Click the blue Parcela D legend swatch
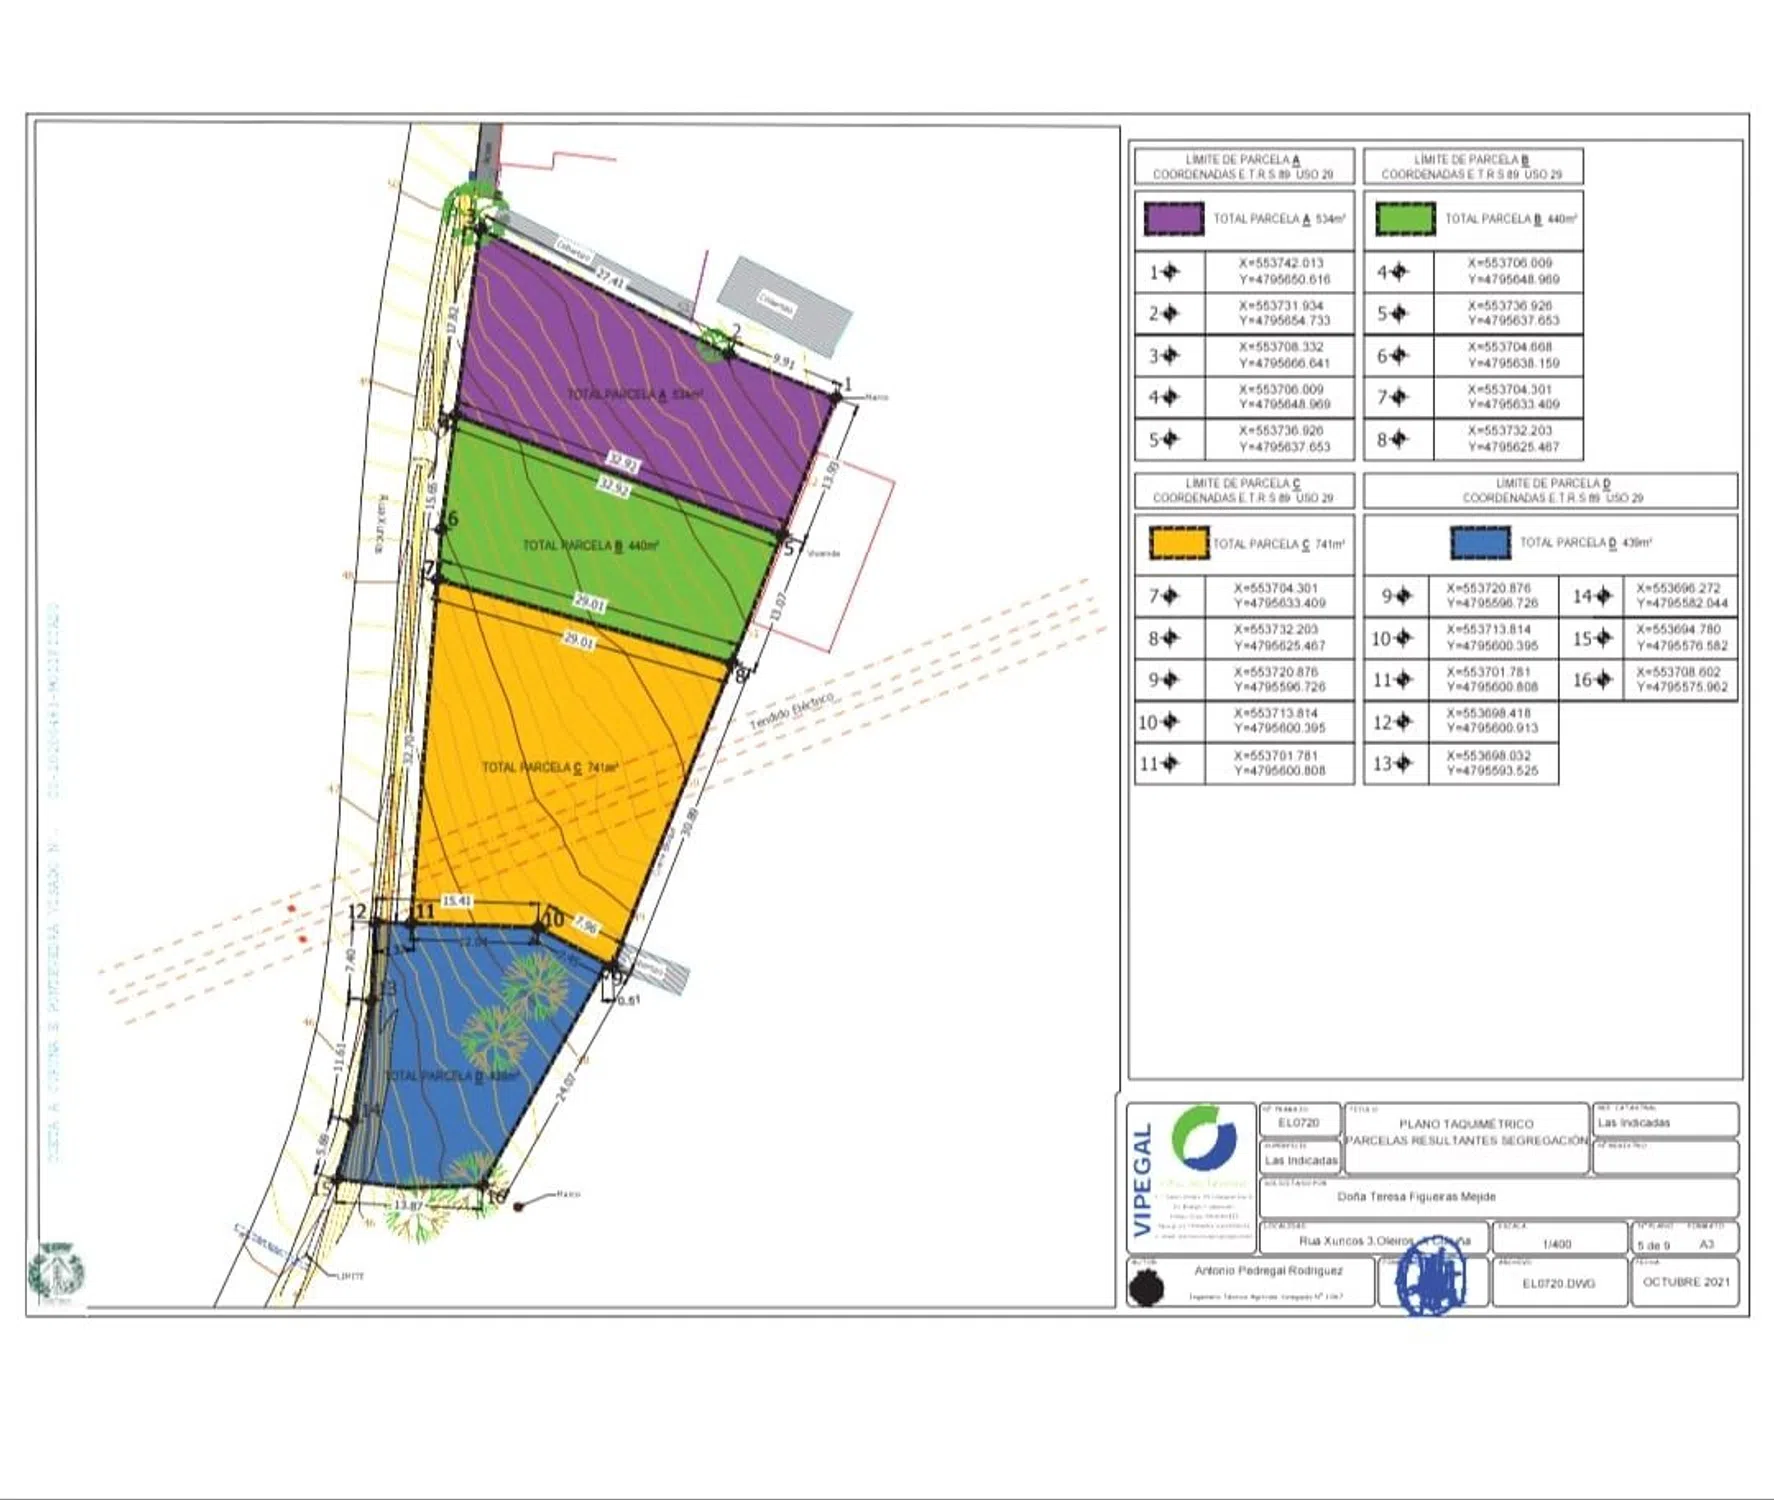The height and width of the screenshot is (1500, 1774). coord(1480,543)
